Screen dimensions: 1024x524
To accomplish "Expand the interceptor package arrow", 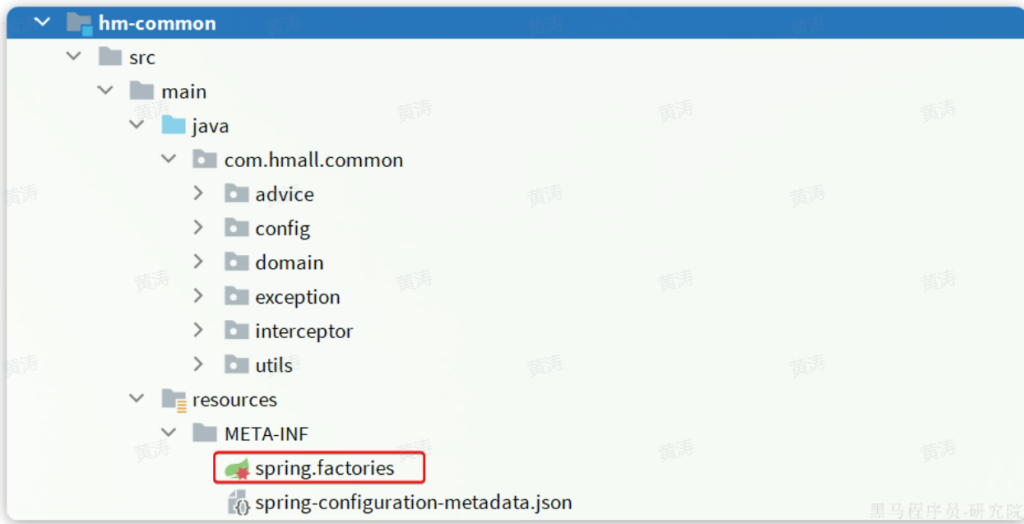I will coord(198,330).
